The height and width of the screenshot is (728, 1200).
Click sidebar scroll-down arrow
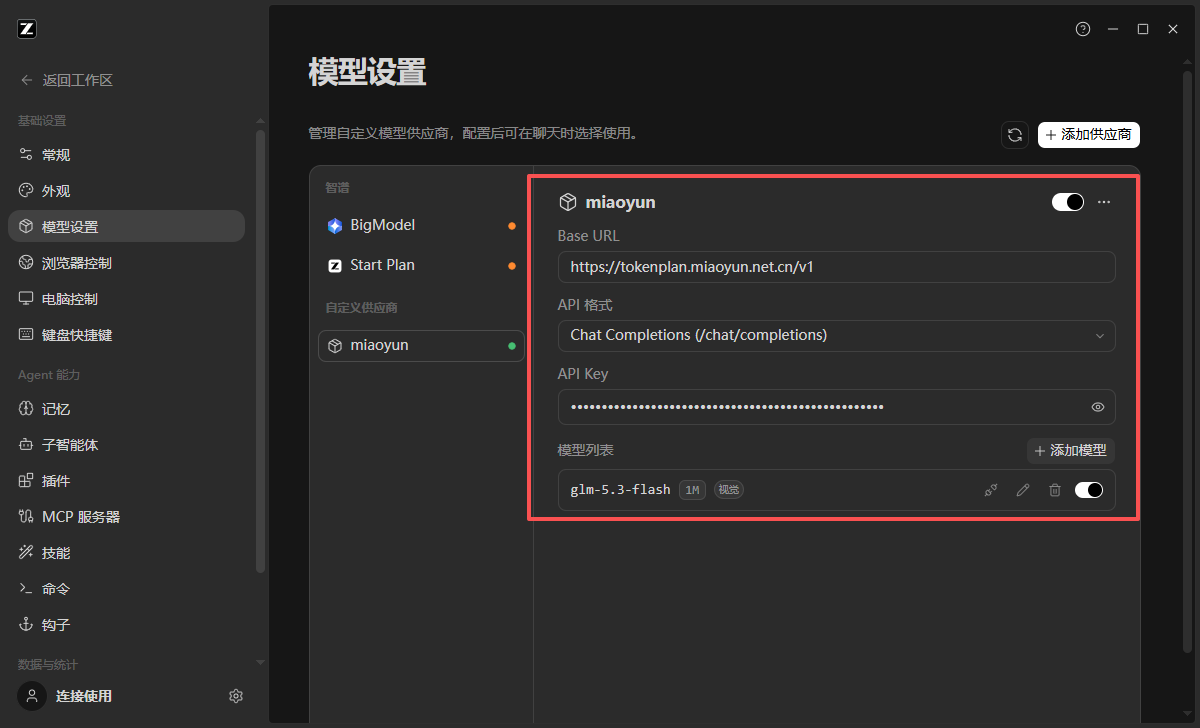click(x=261, y=662)
